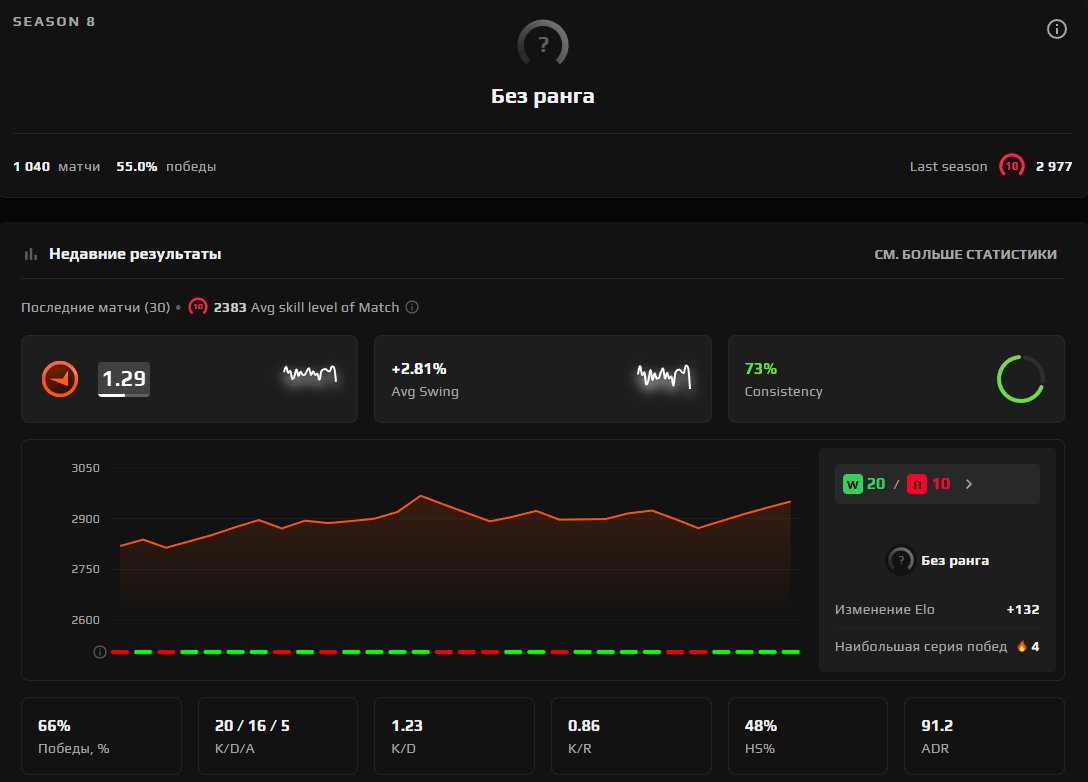Viewport: 1088px width, 782px height.
Task: Click the Avg Swing stat card
Action: pos(543,379)
